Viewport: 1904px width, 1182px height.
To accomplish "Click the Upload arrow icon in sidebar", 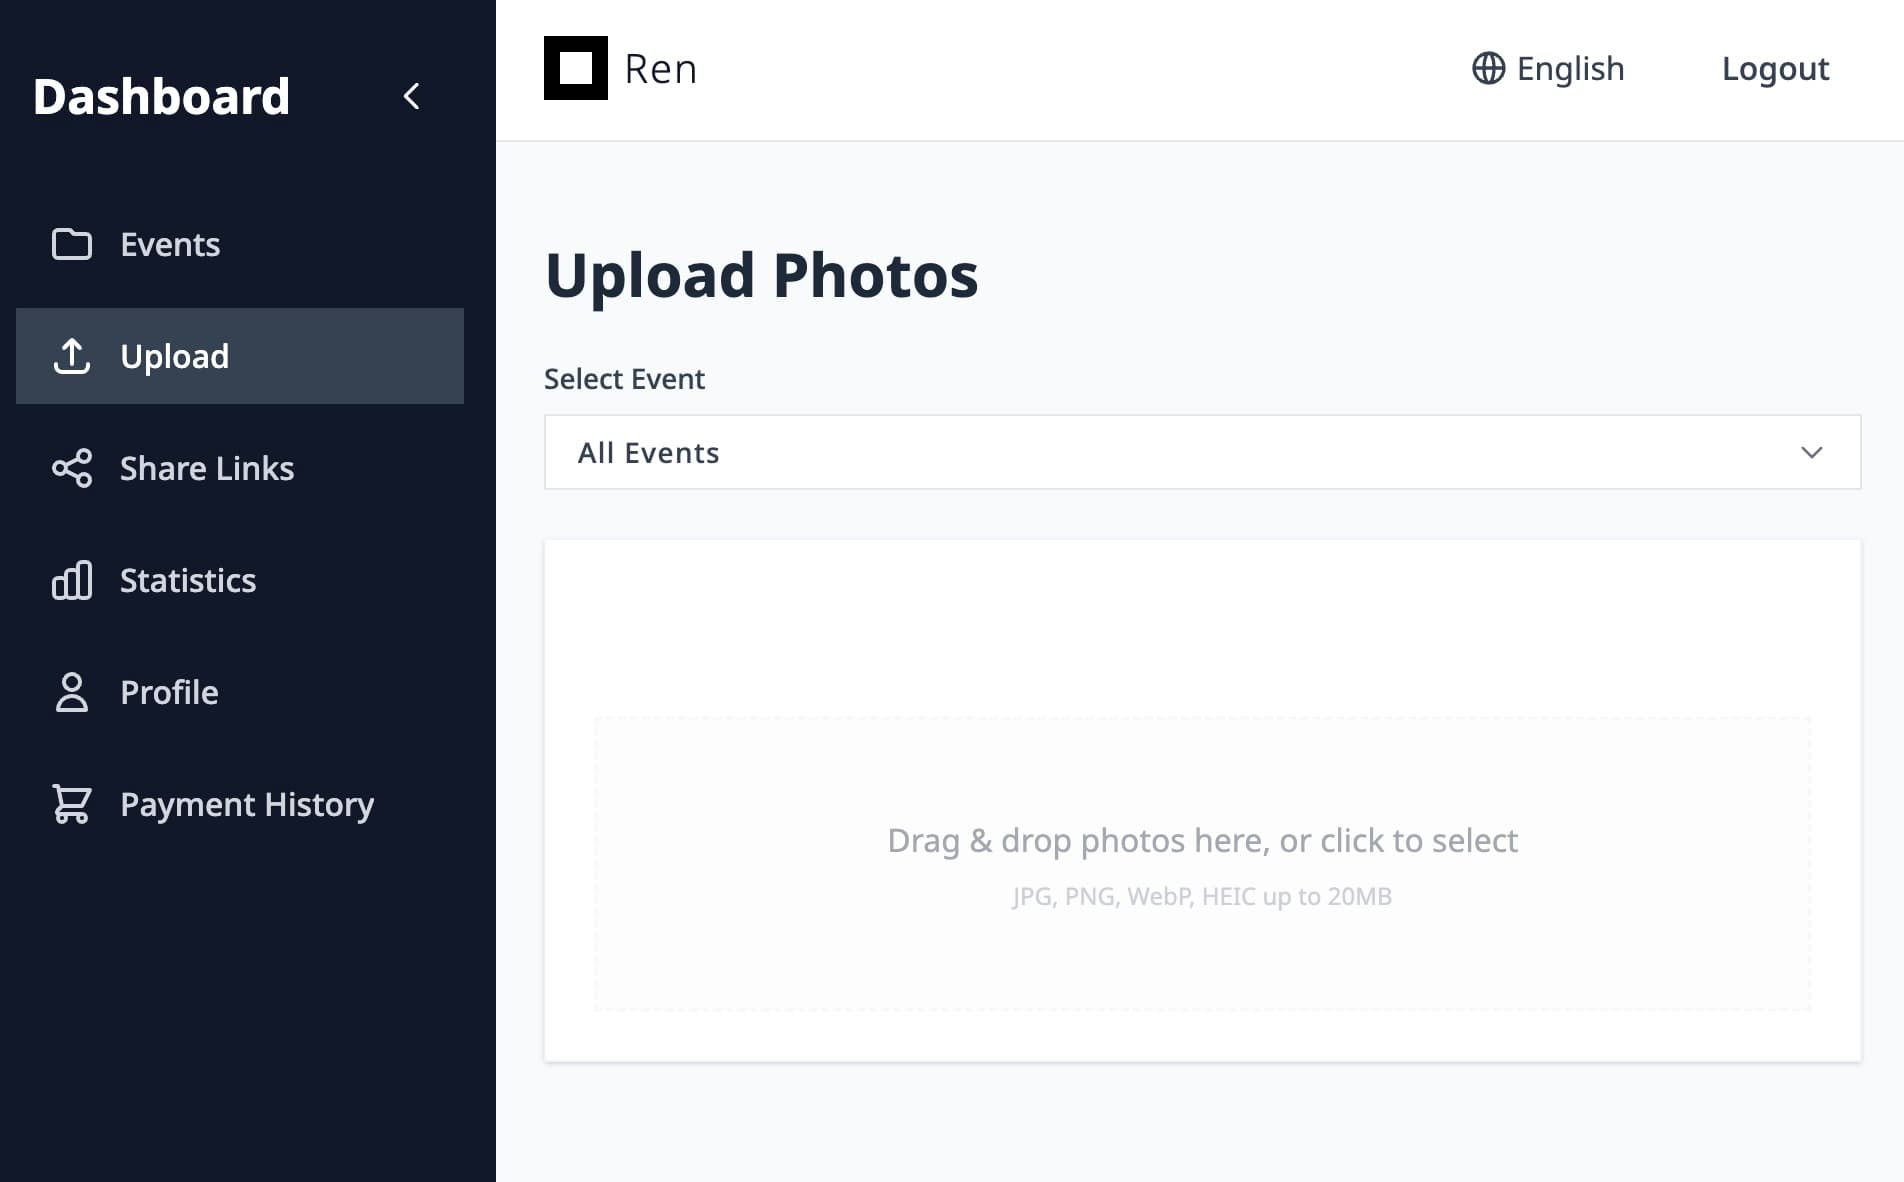I will pyautogui.click(x=72, y=356).
